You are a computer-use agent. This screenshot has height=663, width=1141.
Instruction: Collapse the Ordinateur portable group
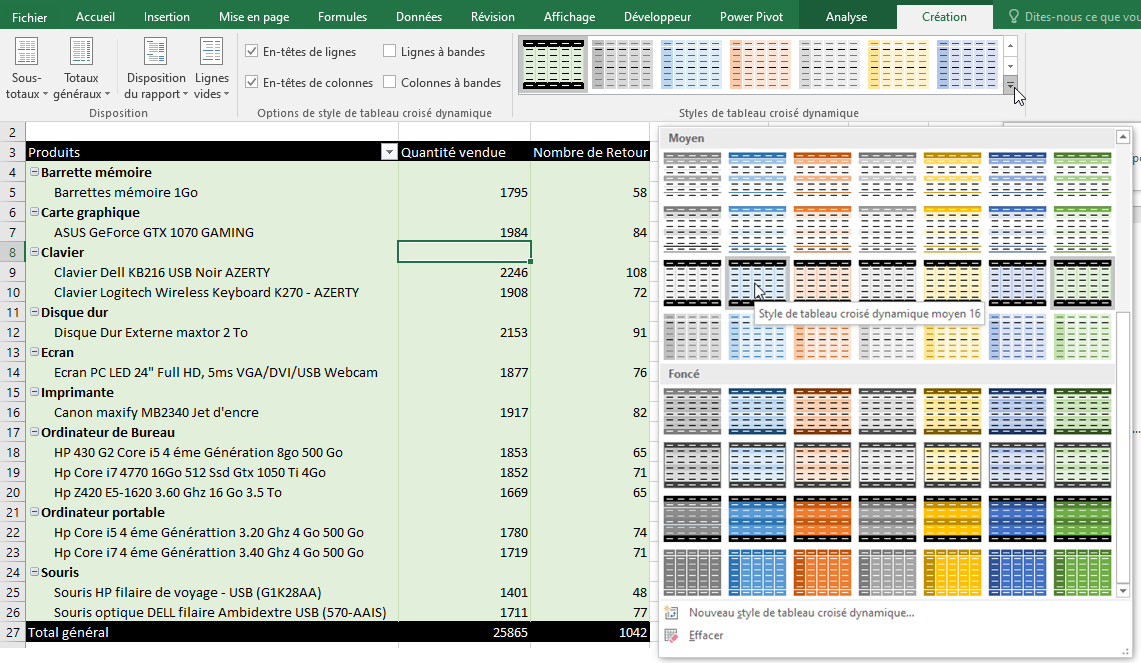[x=34, y=512]
